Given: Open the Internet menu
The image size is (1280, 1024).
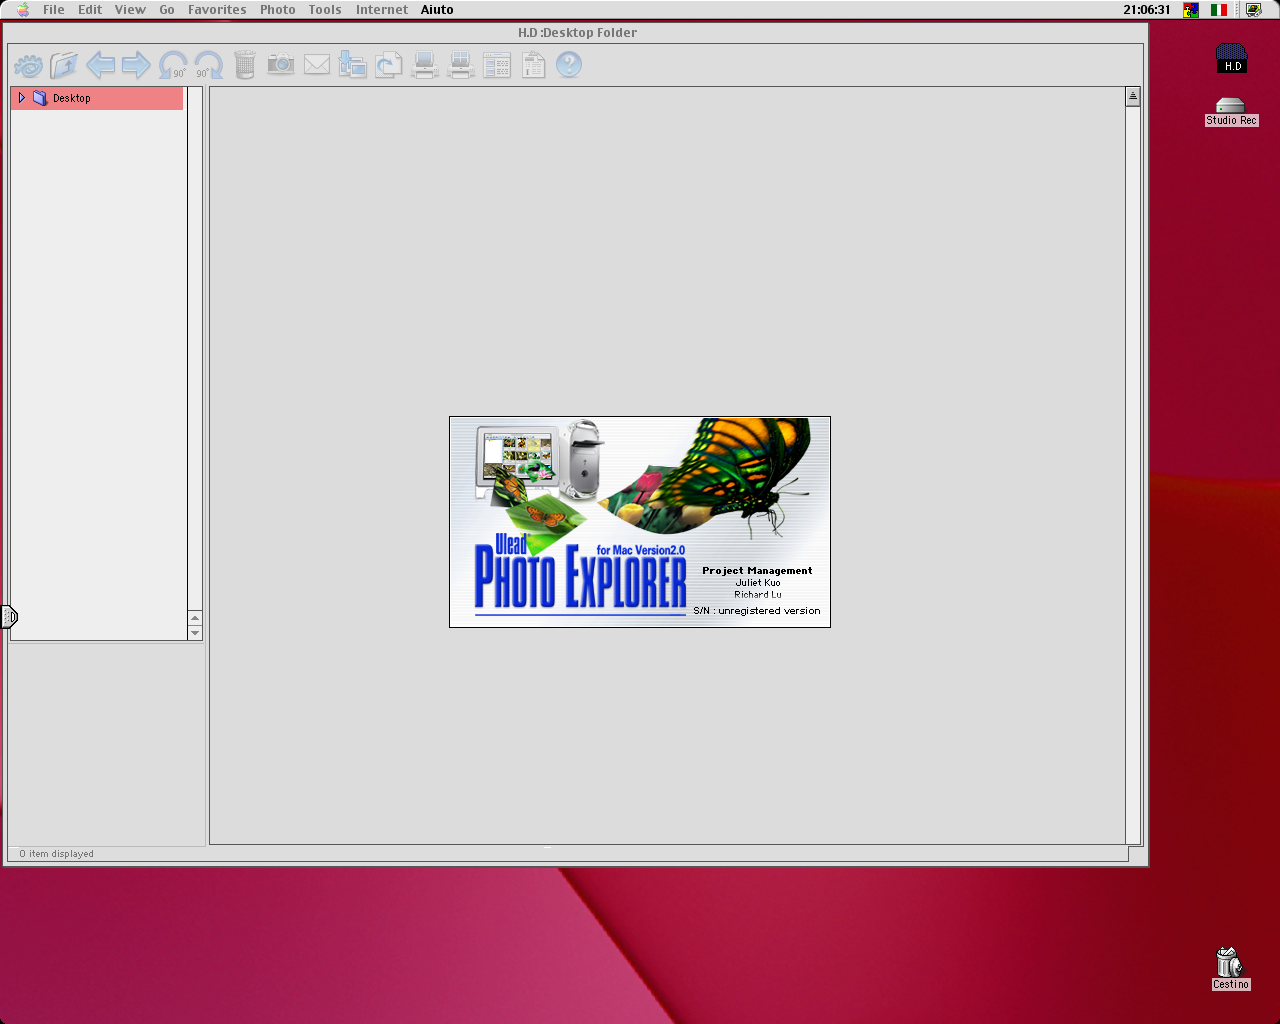Looking at the screenshot, I should point(382,9).
